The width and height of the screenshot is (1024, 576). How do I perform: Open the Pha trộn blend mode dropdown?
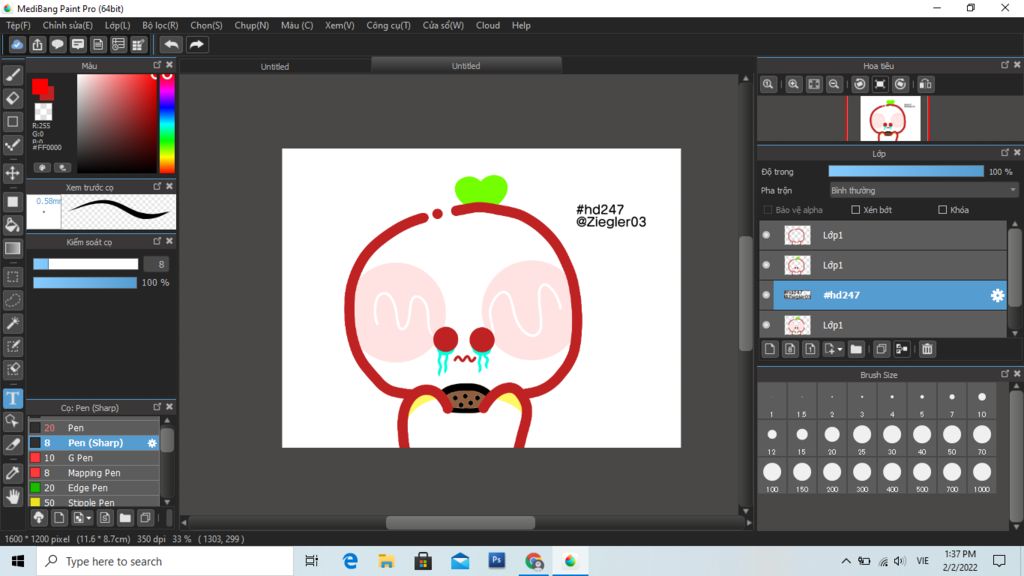(x=923, y=190)
